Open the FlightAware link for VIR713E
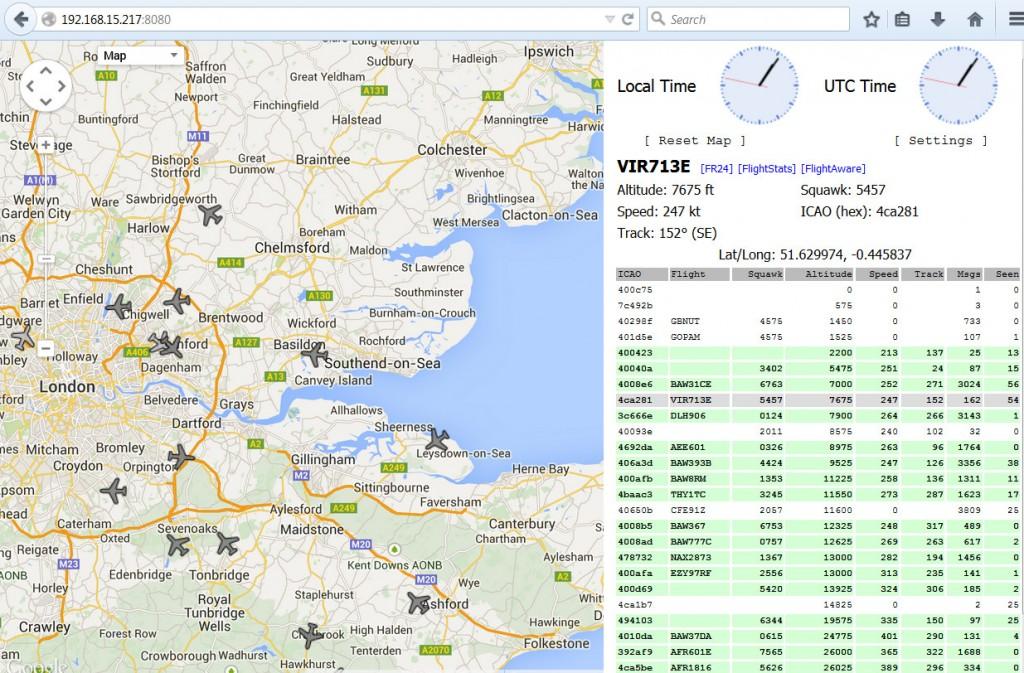 (833, 169)
